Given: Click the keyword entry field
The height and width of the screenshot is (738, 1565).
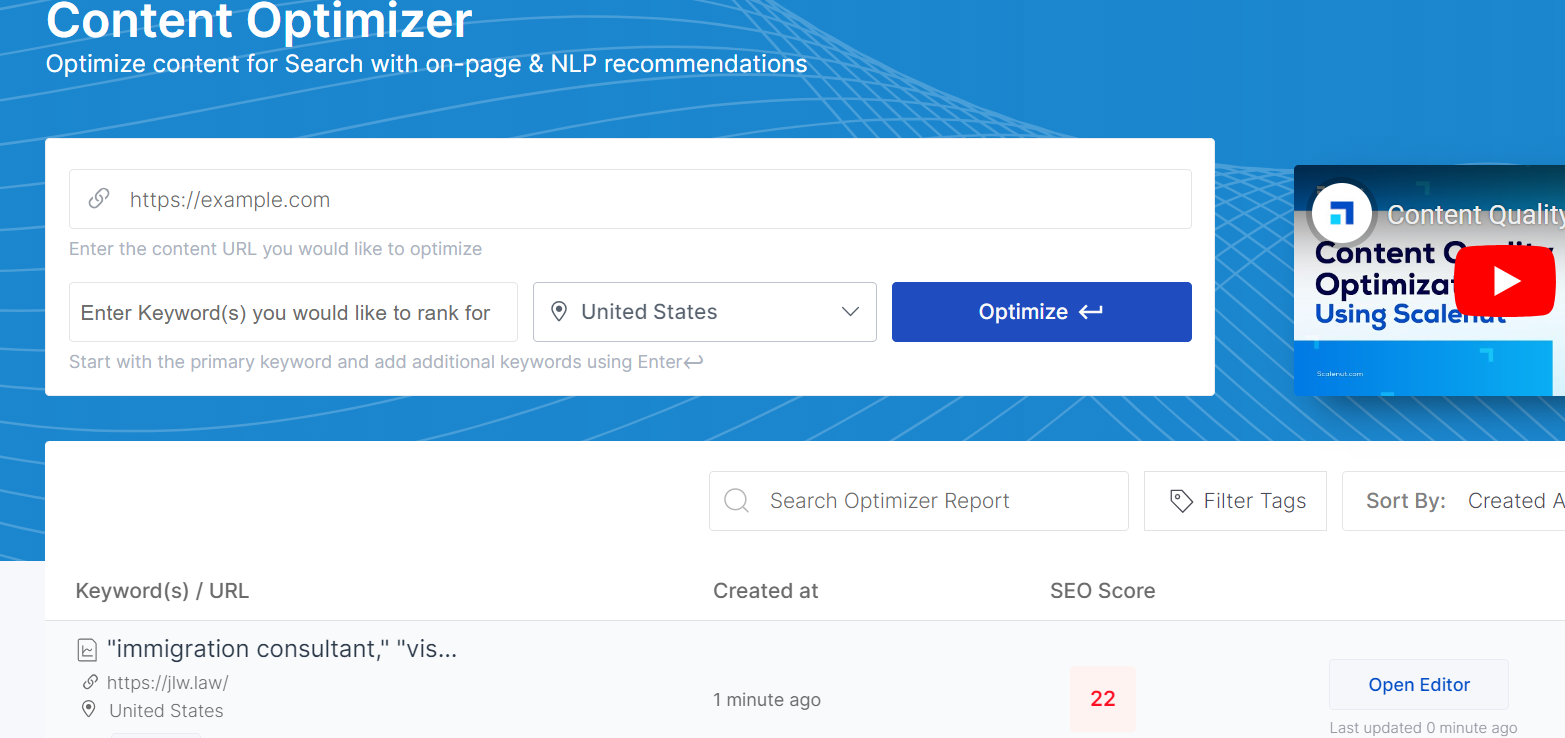Looking at the screenshot, I should [x=293, y=312].
